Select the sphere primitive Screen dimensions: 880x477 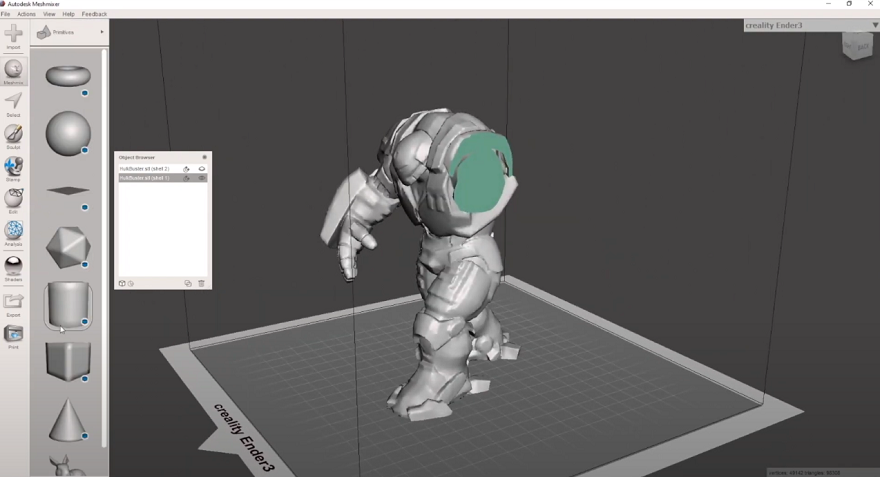coord(68,133)
